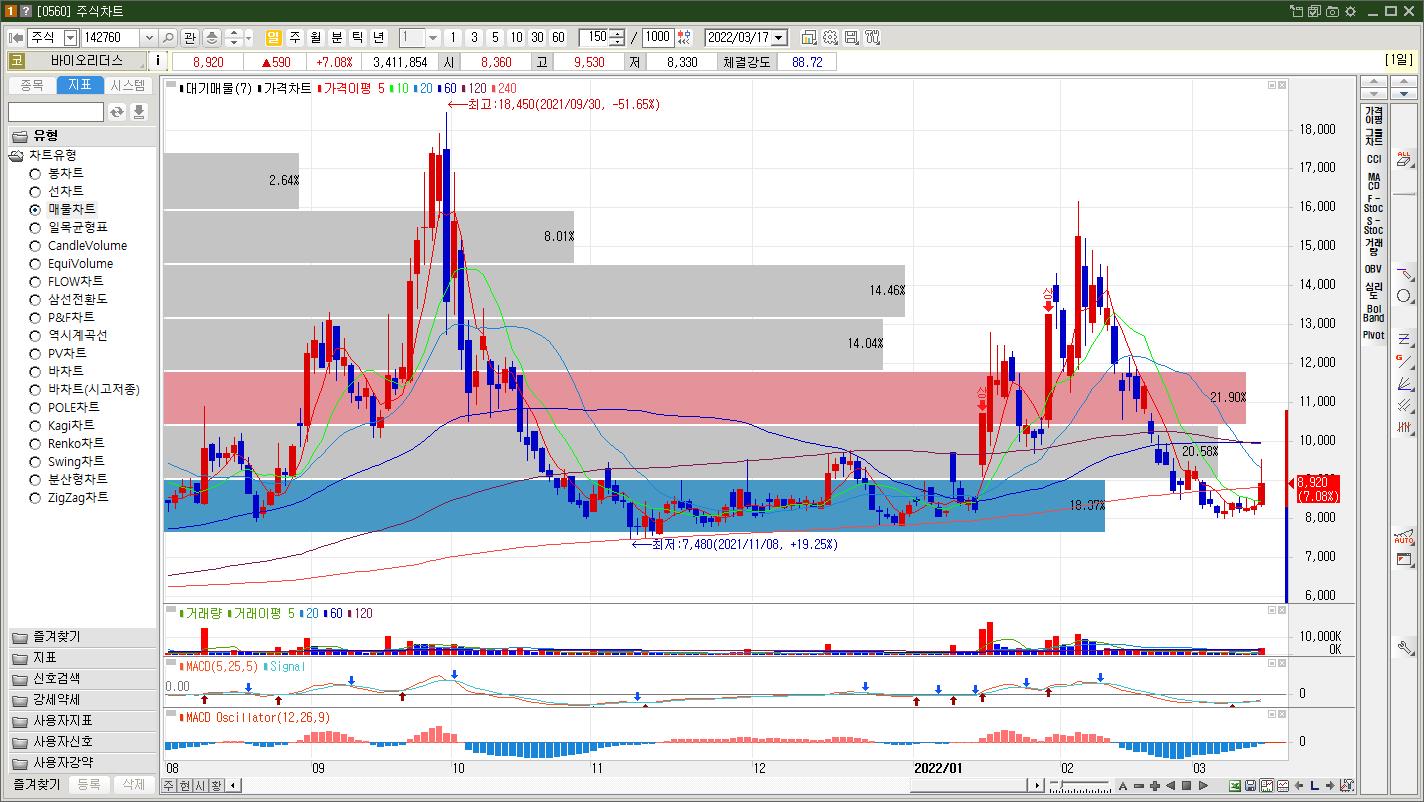Click the download icon next to indicator search
This screenshot has height=802, width=1424.
click(139, 111)
